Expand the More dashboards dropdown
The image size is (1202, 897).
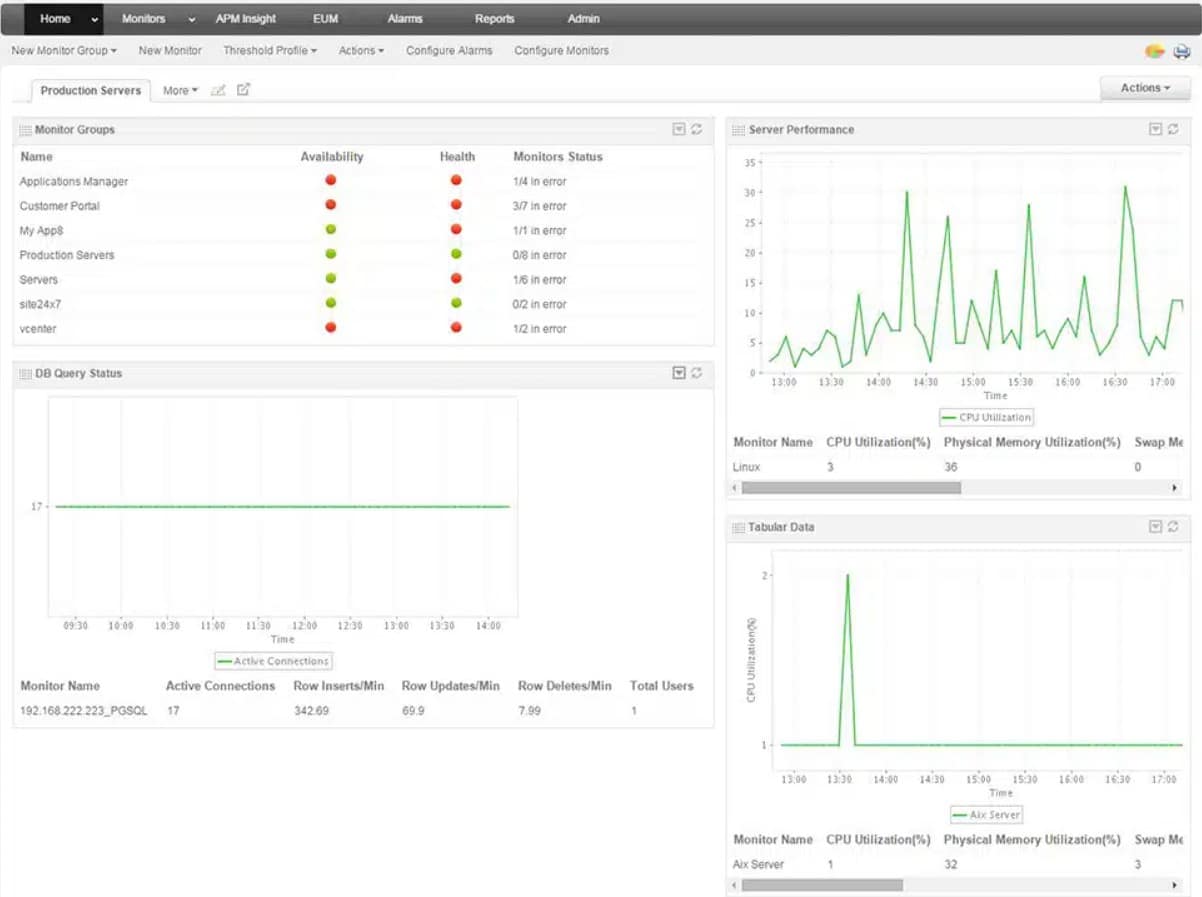point(180,90)
